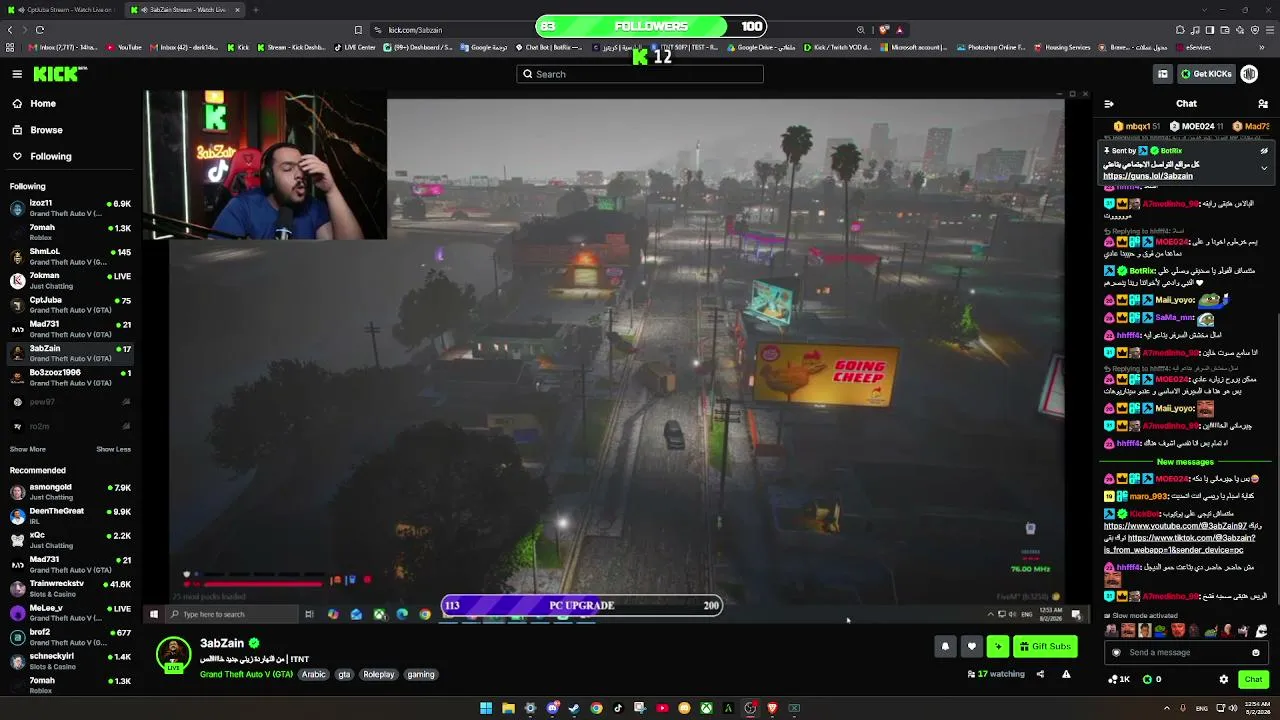Image resolution: width=1280 pixels, height=720 pixels.
Task: Open chat settings gear
Action: click(x=1223, y=680)
